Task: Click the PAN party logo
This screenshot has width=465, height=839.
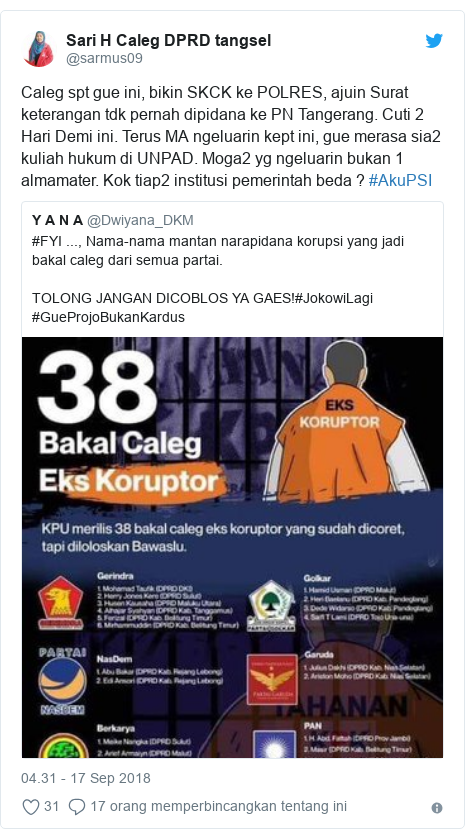Action: point(272,744)
